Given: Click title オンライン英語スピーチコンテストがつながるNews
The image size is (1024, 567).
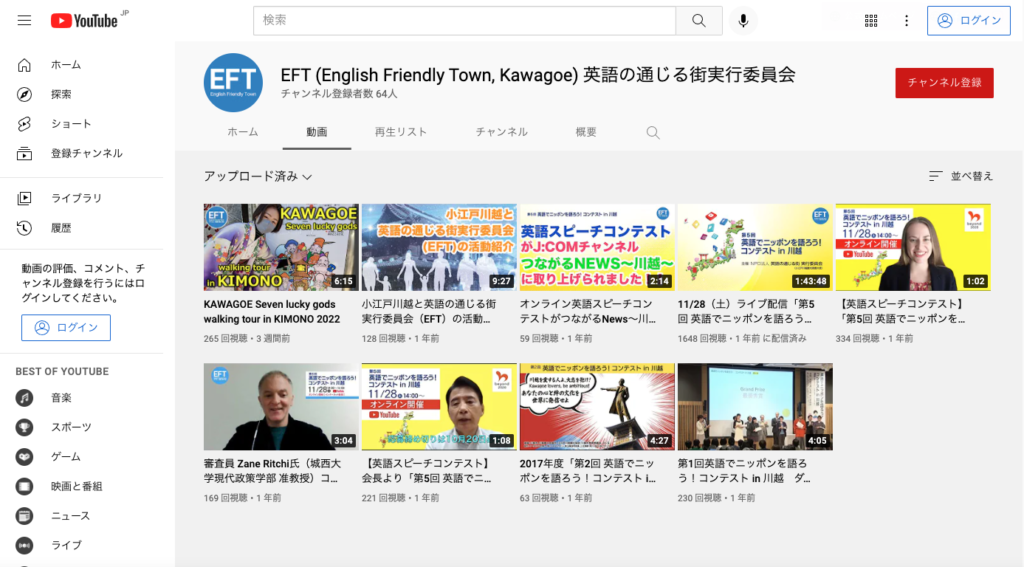Looking at the screenshot, I should (x=588, y=312).
